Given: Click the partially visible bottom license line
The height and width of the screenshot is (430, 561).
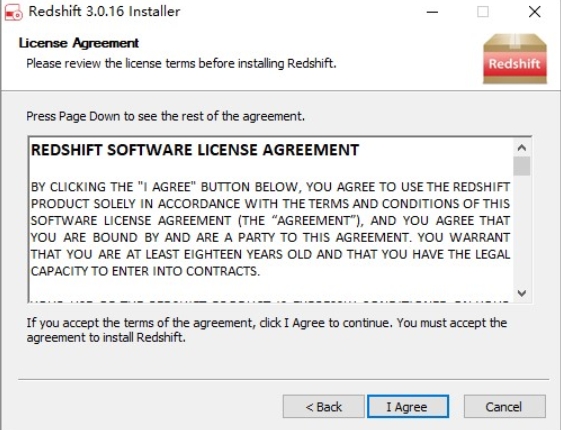Looking at the screenshot, I should (x=270, y=301).
